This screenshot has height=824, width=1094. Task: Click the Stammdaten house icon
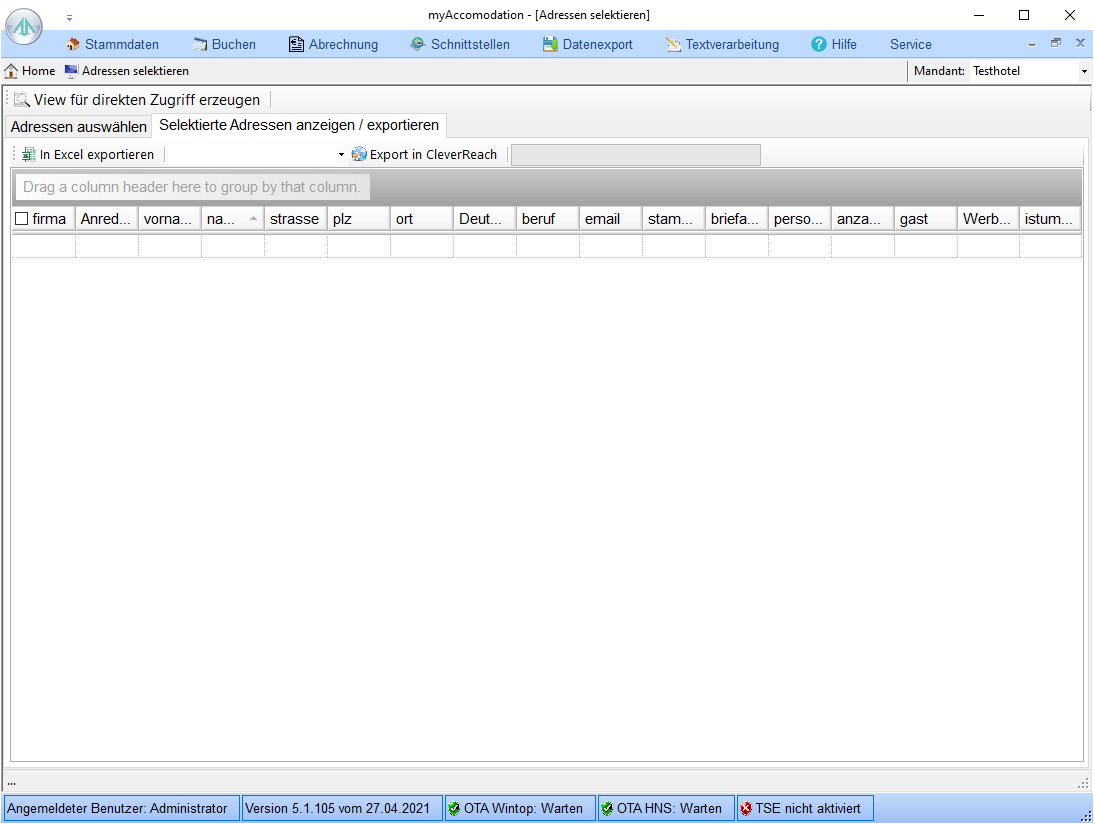tap(73, 44)
